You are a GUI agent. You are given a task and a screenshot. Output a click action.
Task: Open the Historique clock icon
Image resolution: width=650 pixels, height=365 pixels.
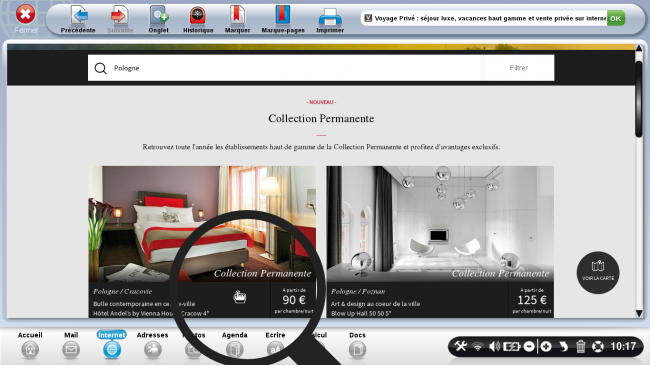coord(198,16)
